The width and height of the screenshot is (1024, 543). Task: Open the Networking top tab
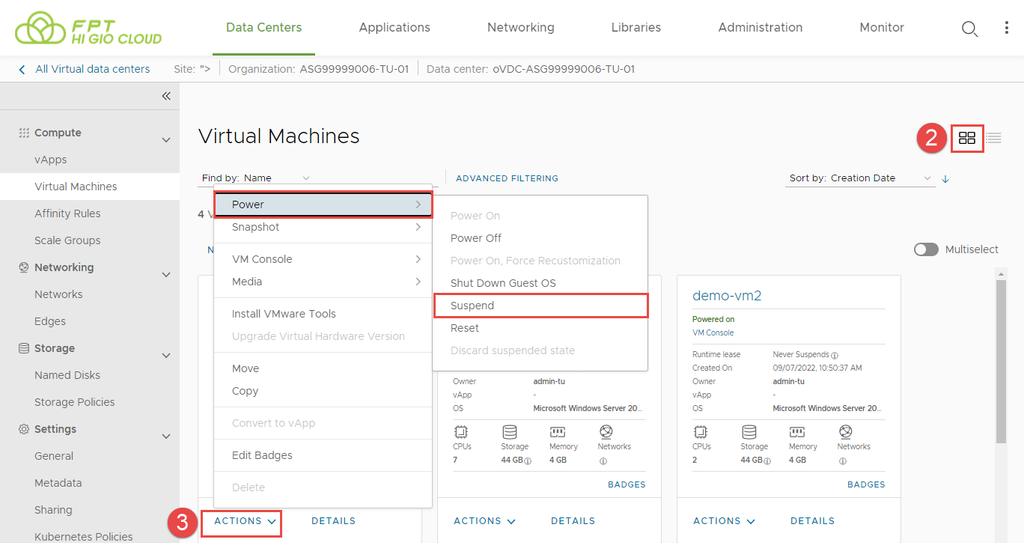[520, 28]
